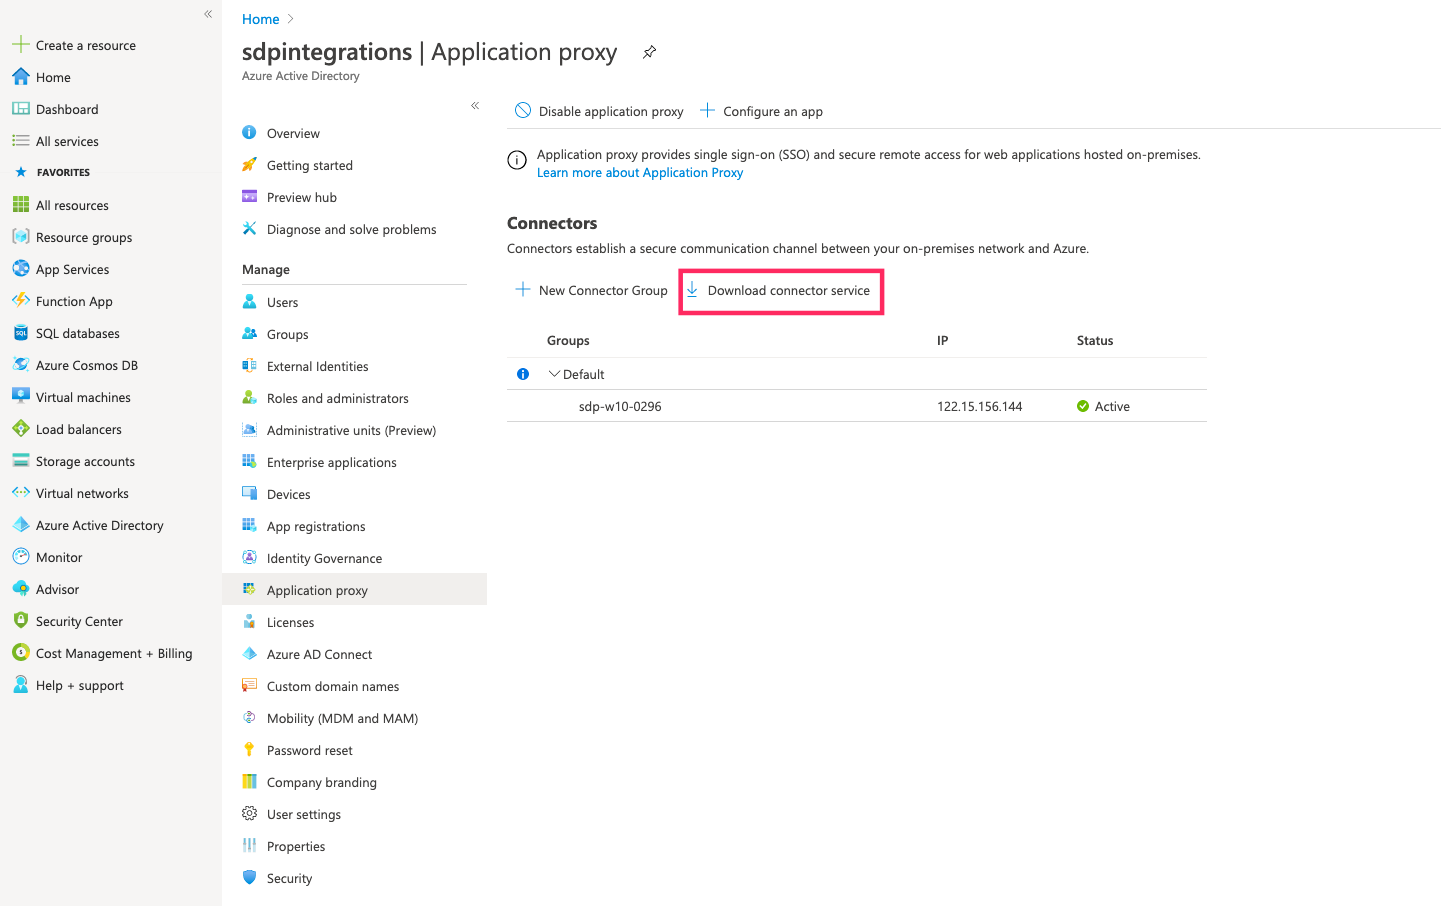Select connector sdp-w10-0296 row

pos(857,406)
